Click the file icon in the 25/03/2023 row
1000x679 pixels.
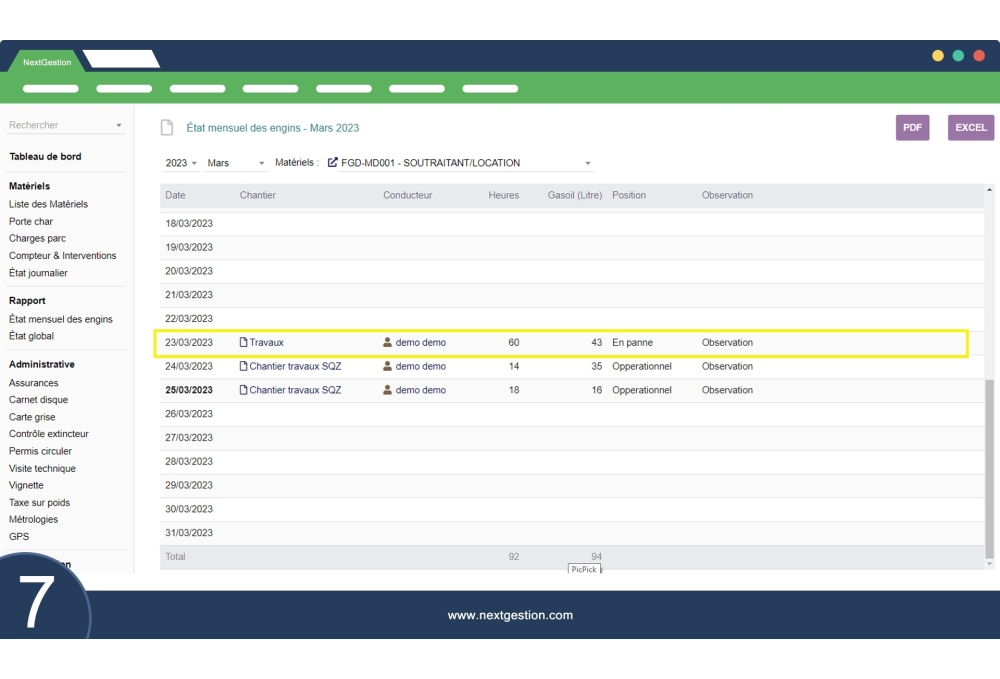(x=243, y=391)
